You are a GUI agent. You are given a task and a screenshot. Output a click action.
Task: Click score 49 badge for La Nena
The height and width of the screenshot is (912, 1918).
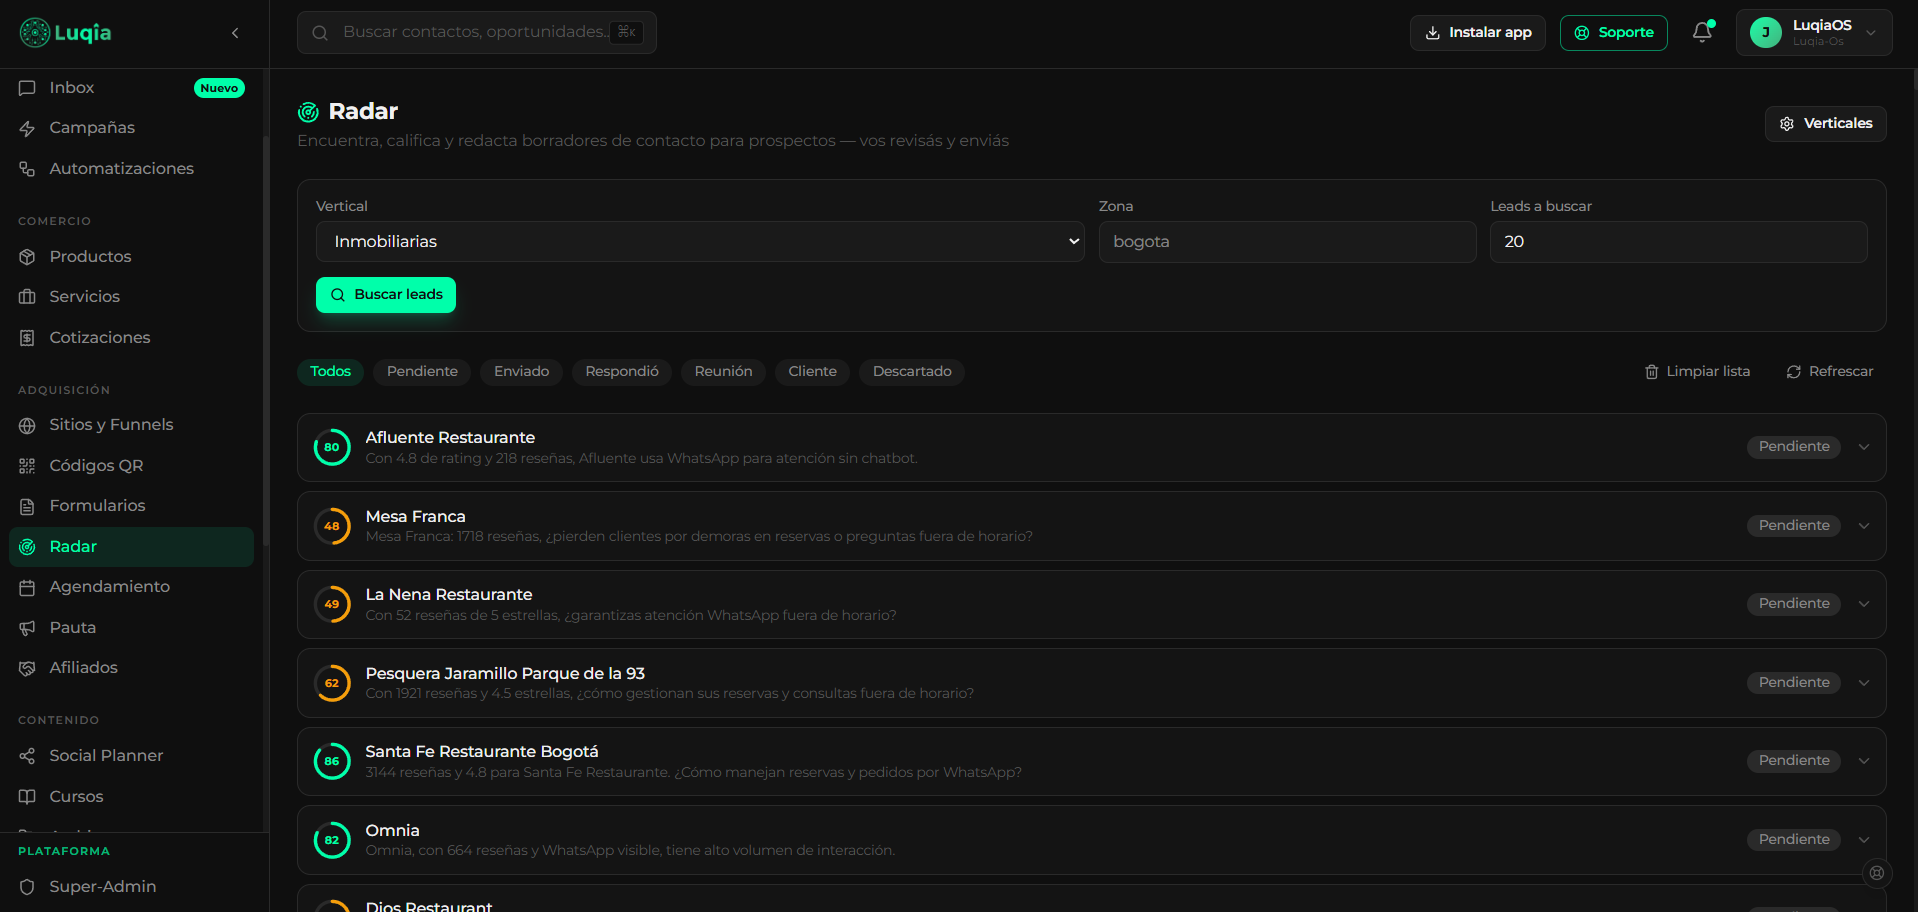click(332, 604)
